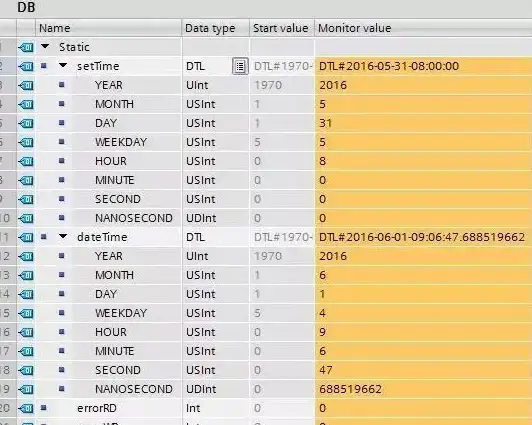This screenshot has width=532, height=425.
Task: Click the Int data type of errorRD
Action: click(x=193, y=408)
